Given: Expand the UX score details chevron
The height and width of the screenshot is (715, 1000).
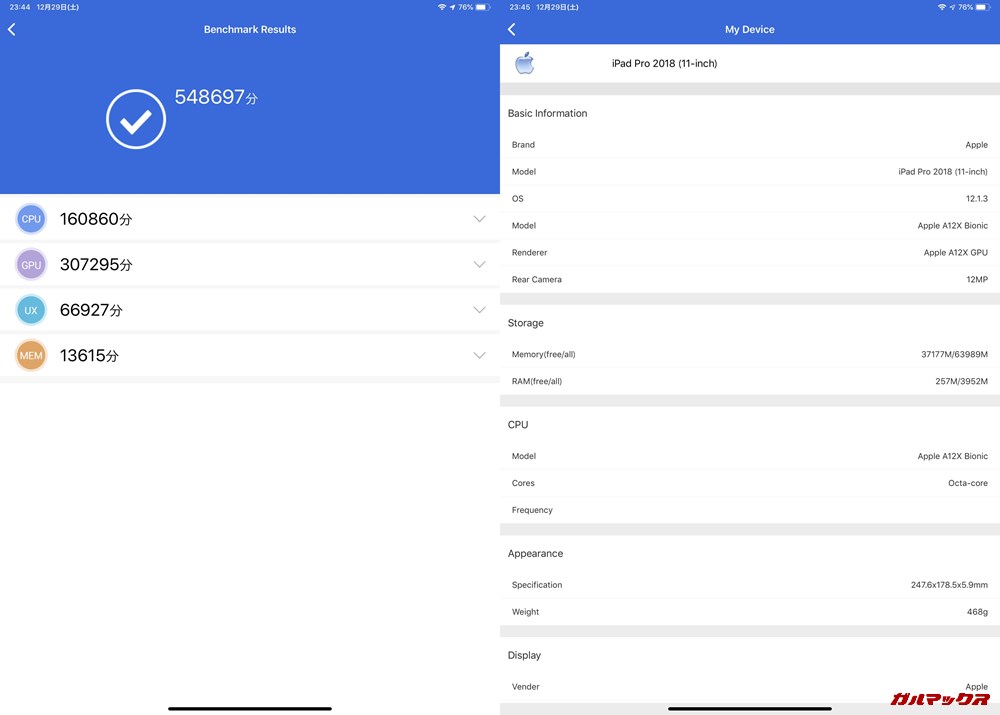Looking at the screenshot, I should tap(479, 310).
